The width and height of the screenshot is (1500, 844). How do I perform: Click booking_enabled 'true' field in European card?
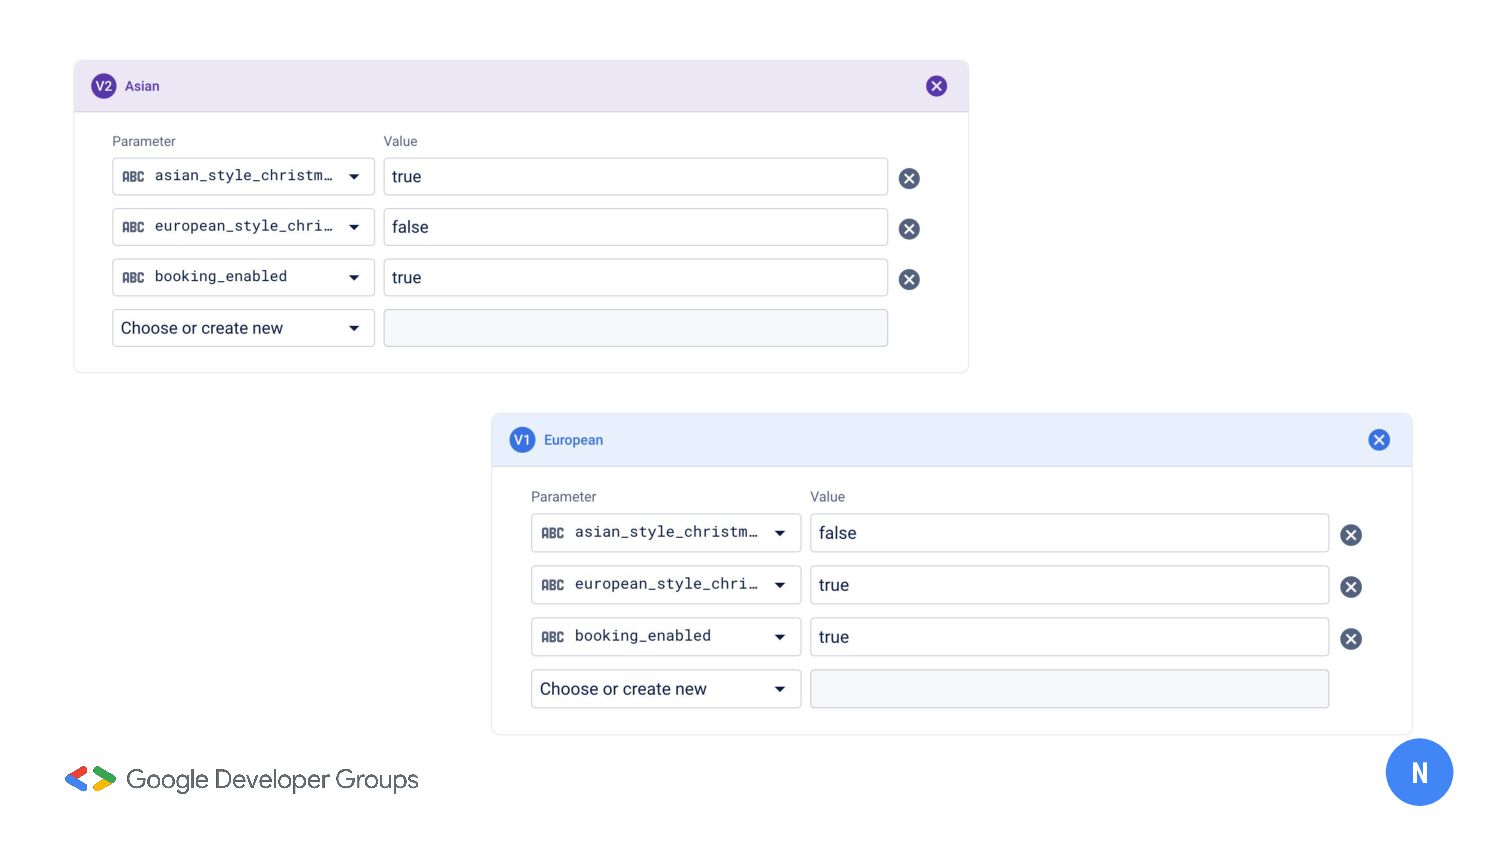tap(1068, 637)
